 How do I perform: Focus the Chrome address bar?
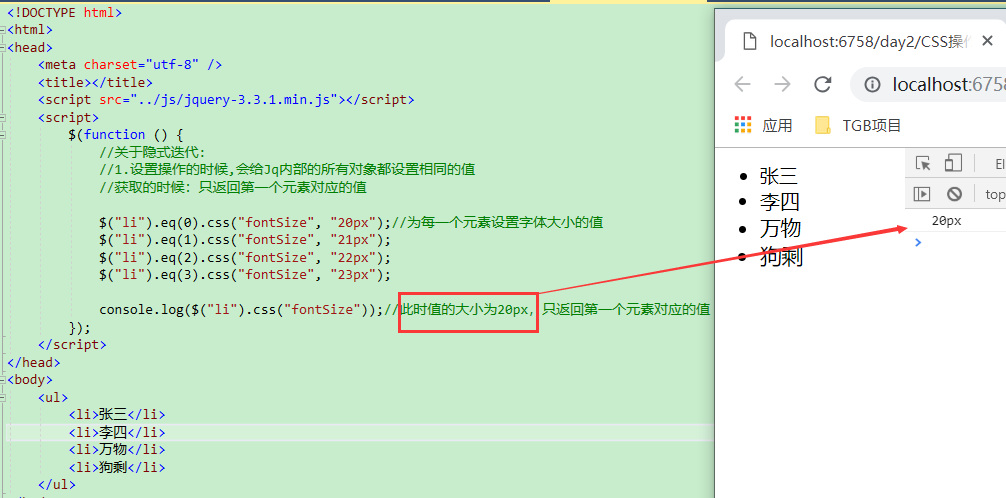coord(928,84)
